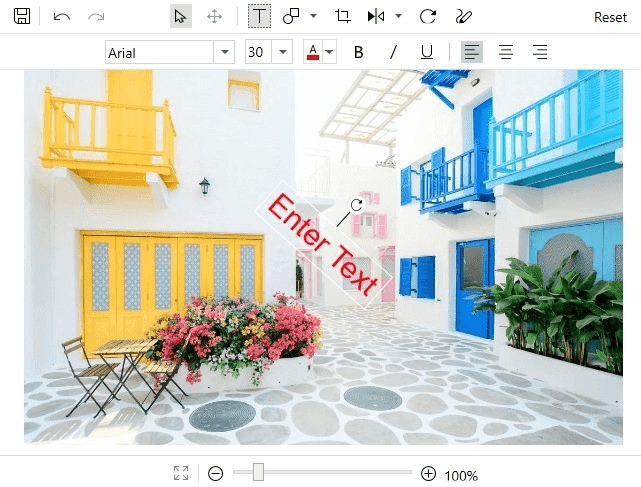Apply the red font color
The height and width of the screenshot is (487, 641).
pyautogui.click(x=313, y=52)
